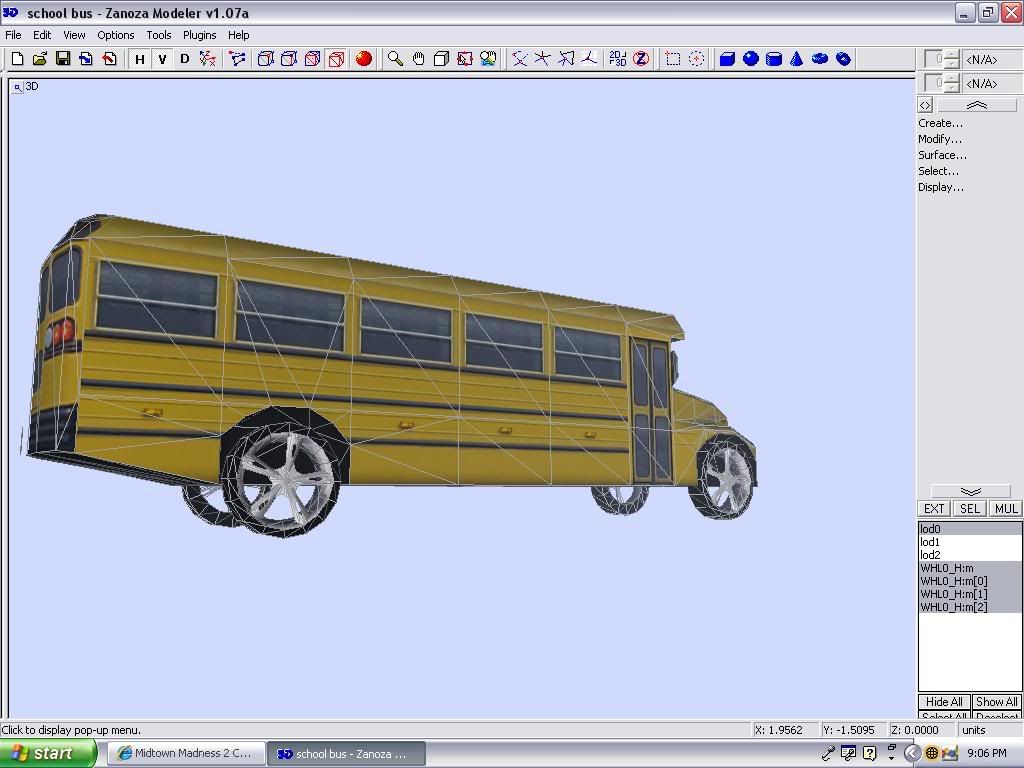Screen dimensions: 1024x768
Task: Collapse panel with the up chevron bar
Action: click(976, 105)
